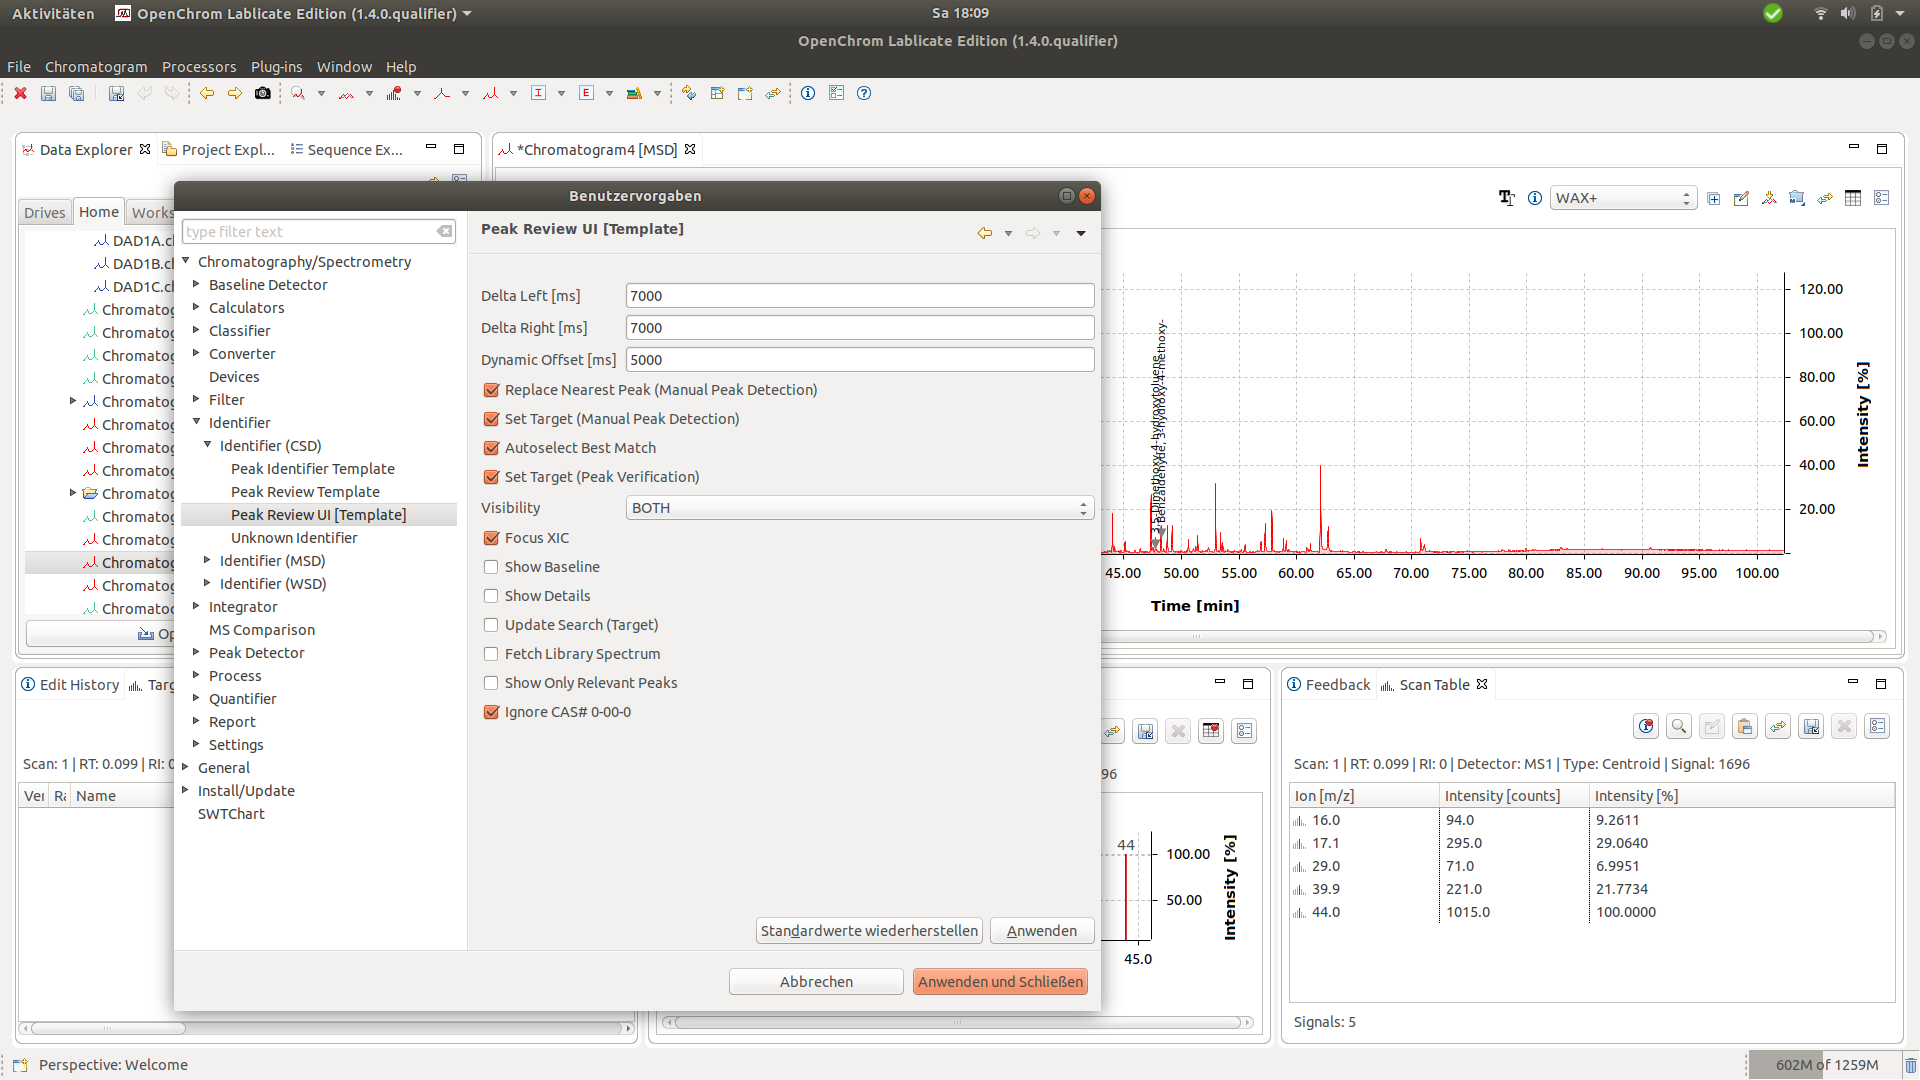Click Standardwerte wiederherstellen button

pos(868,930)
